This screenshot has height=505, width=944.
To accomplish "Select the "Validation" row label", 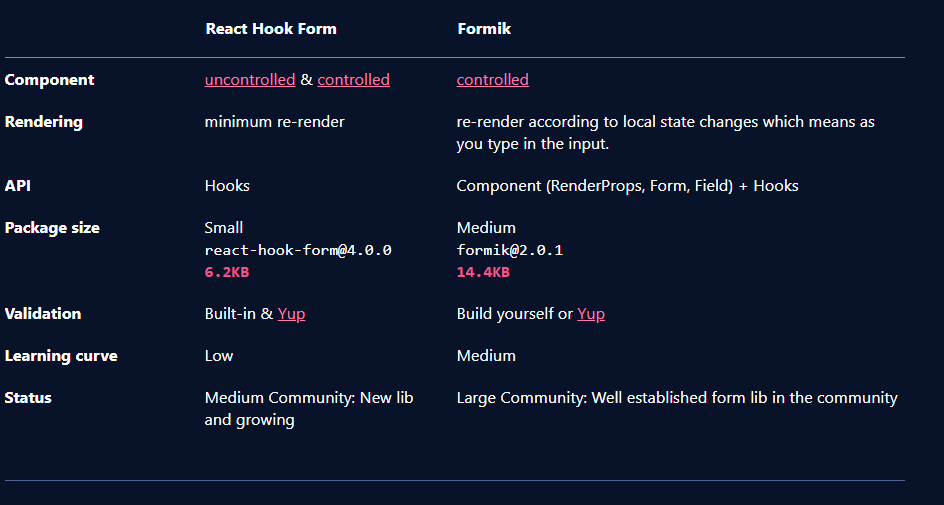I will (x=42, y=314).
